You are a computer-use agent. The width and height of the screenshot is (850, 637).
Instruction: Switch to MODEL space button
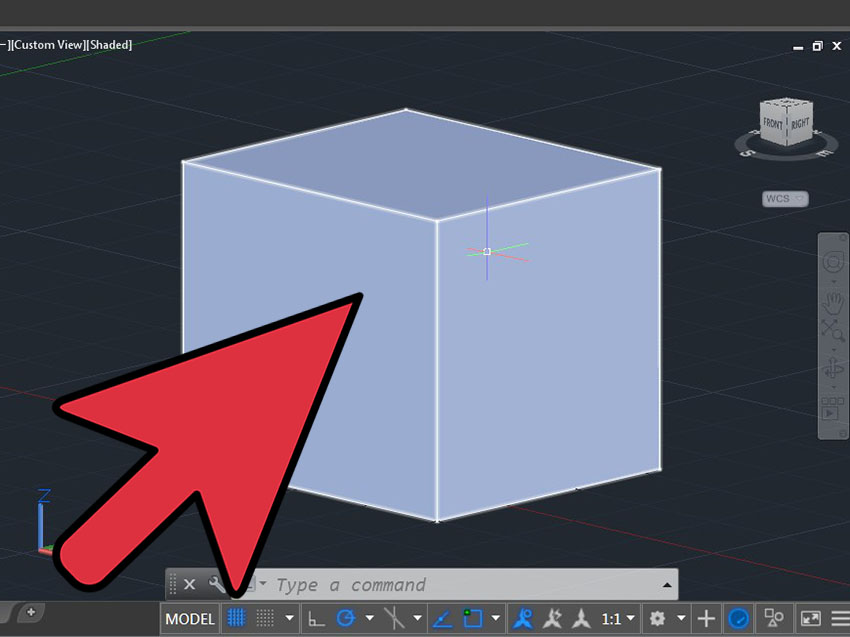[x=190, y=619]
